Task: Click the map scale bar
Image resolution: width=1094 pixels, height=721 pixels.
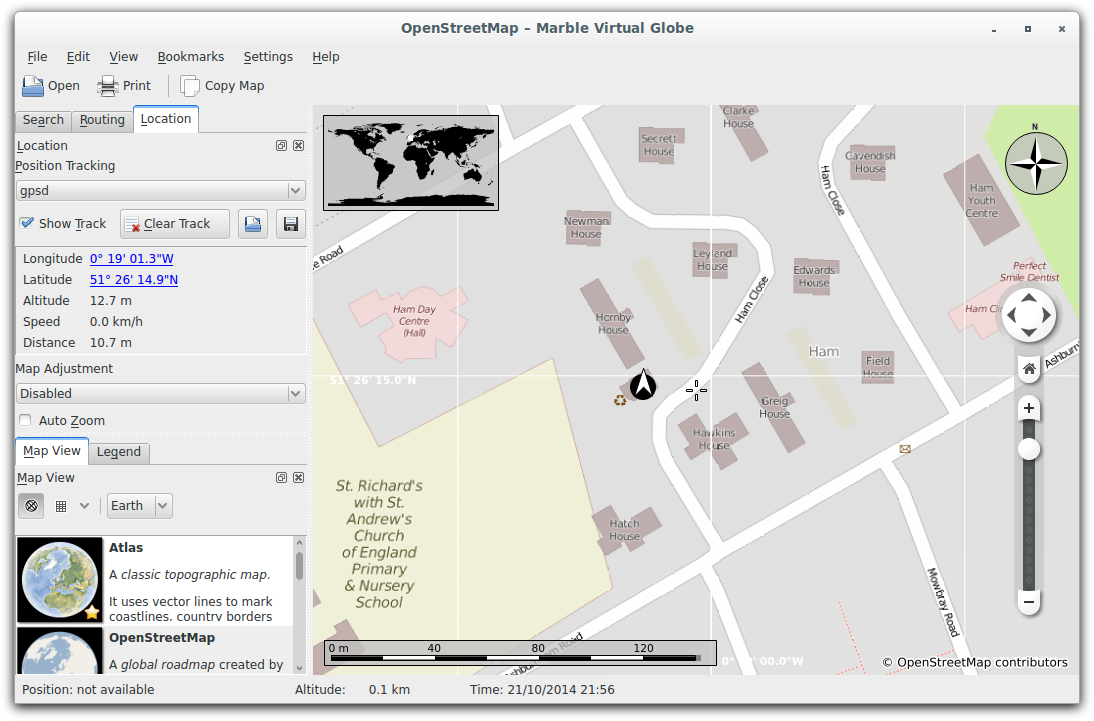Action: pyautogui.click(x=520, y=652)
